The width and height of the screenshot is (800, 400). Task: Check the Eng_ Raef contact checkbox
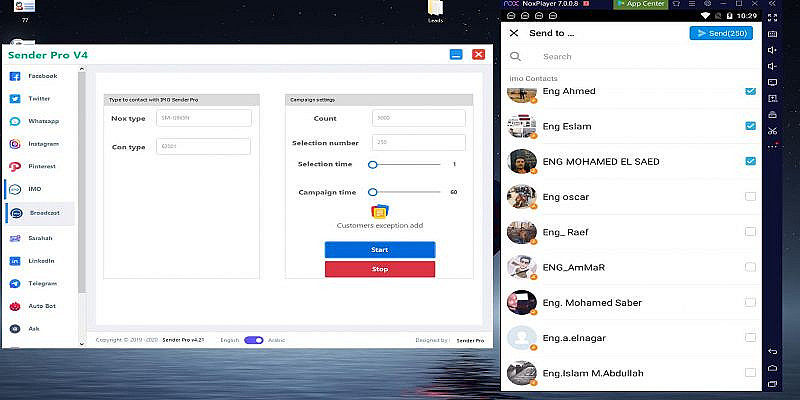coord(751,232)
